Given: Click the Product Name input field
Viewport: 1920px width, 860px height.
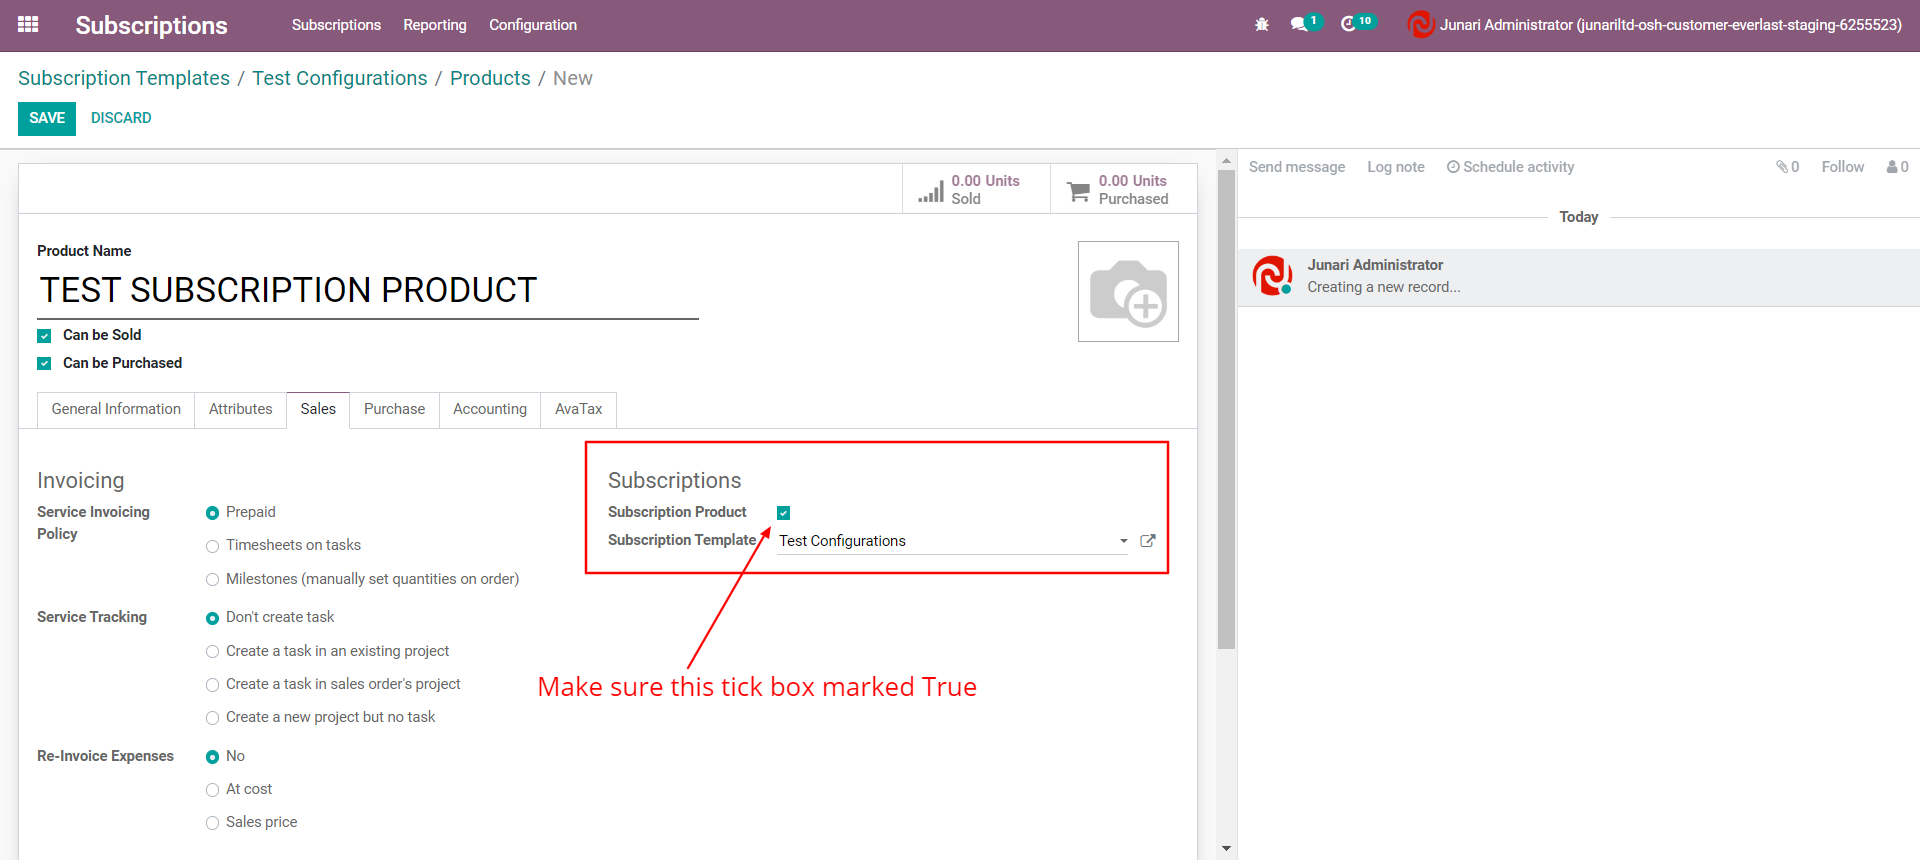Looking at the screenshot, I should pos(367,291).
